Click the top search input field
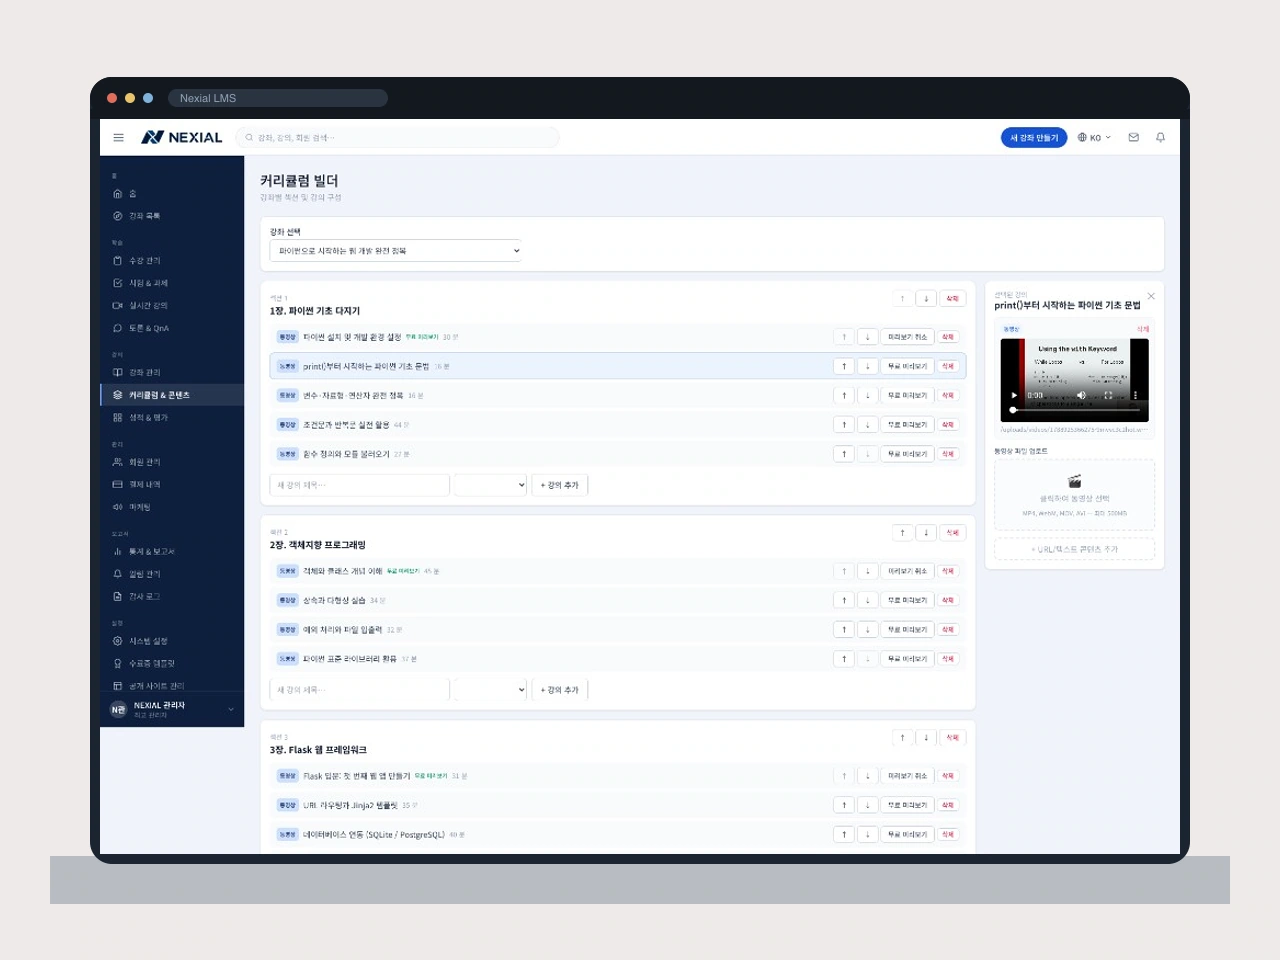 pos(397,138)
